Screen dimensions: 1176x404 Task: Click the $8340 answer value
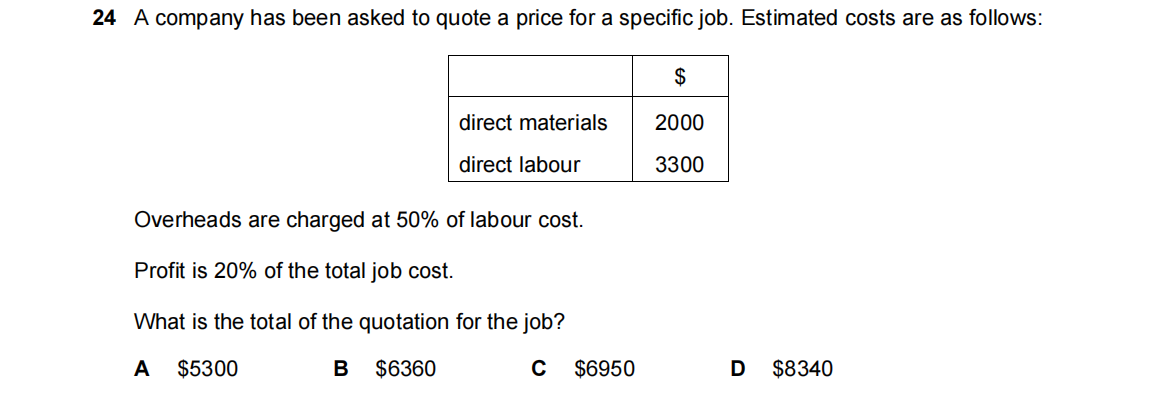802,369
